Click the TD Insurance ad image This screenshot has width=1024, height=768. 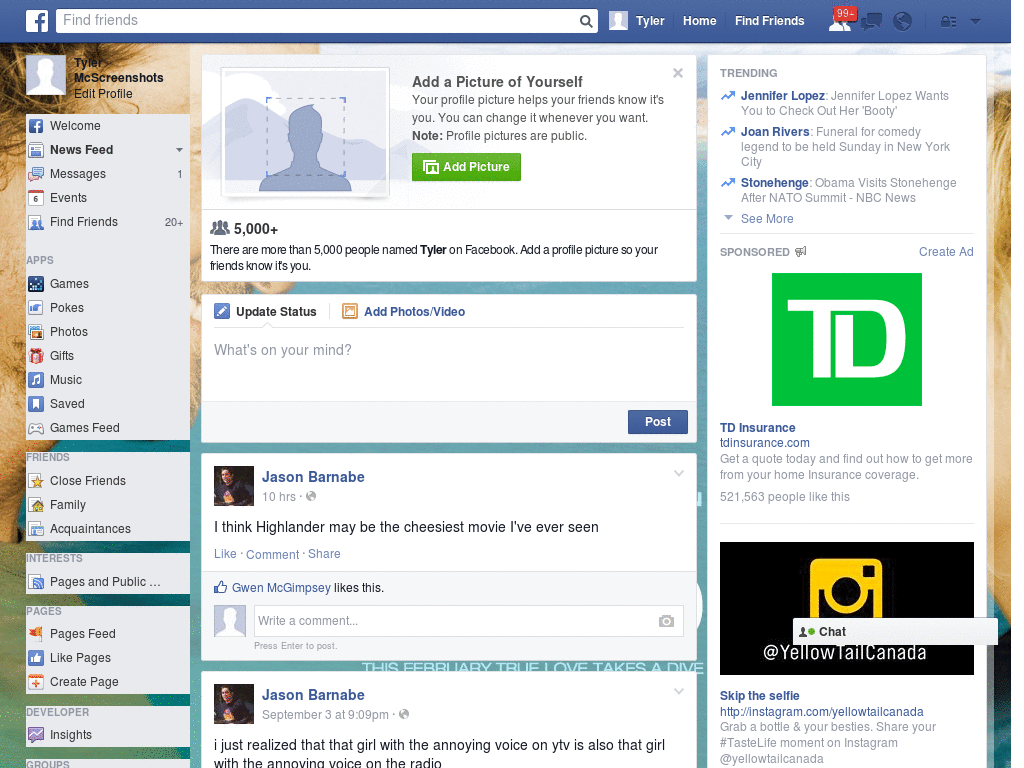(846, 340)
